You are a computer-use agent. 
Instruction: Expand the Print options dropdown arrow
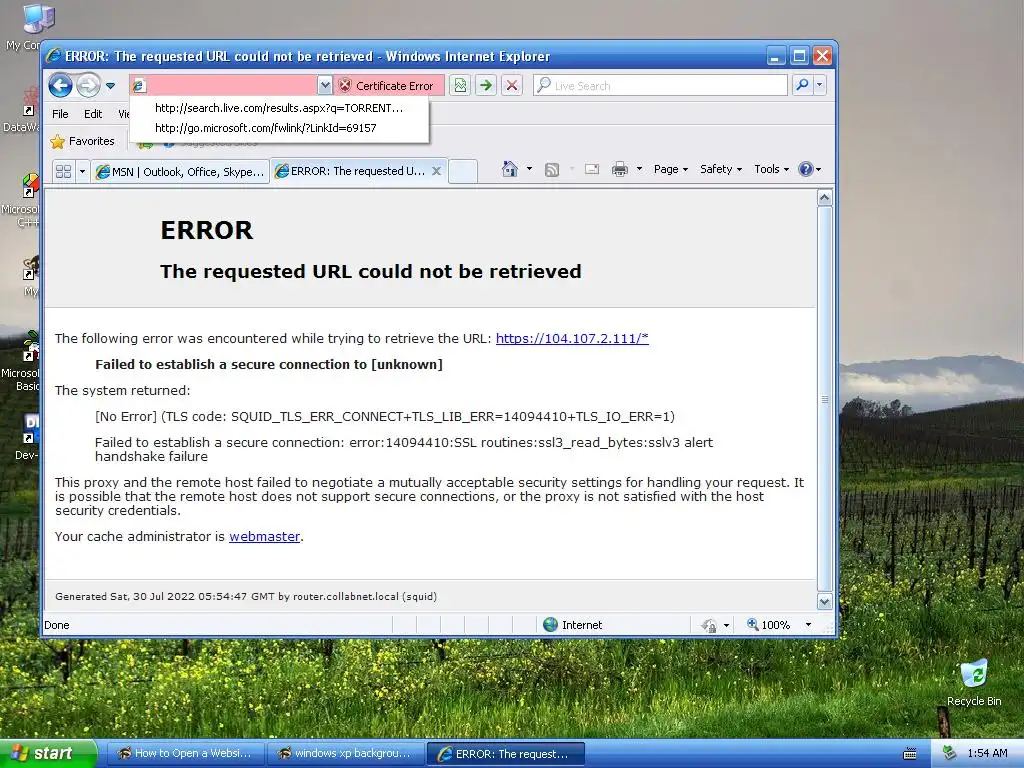pyautogui.click(x=639, y=169)
